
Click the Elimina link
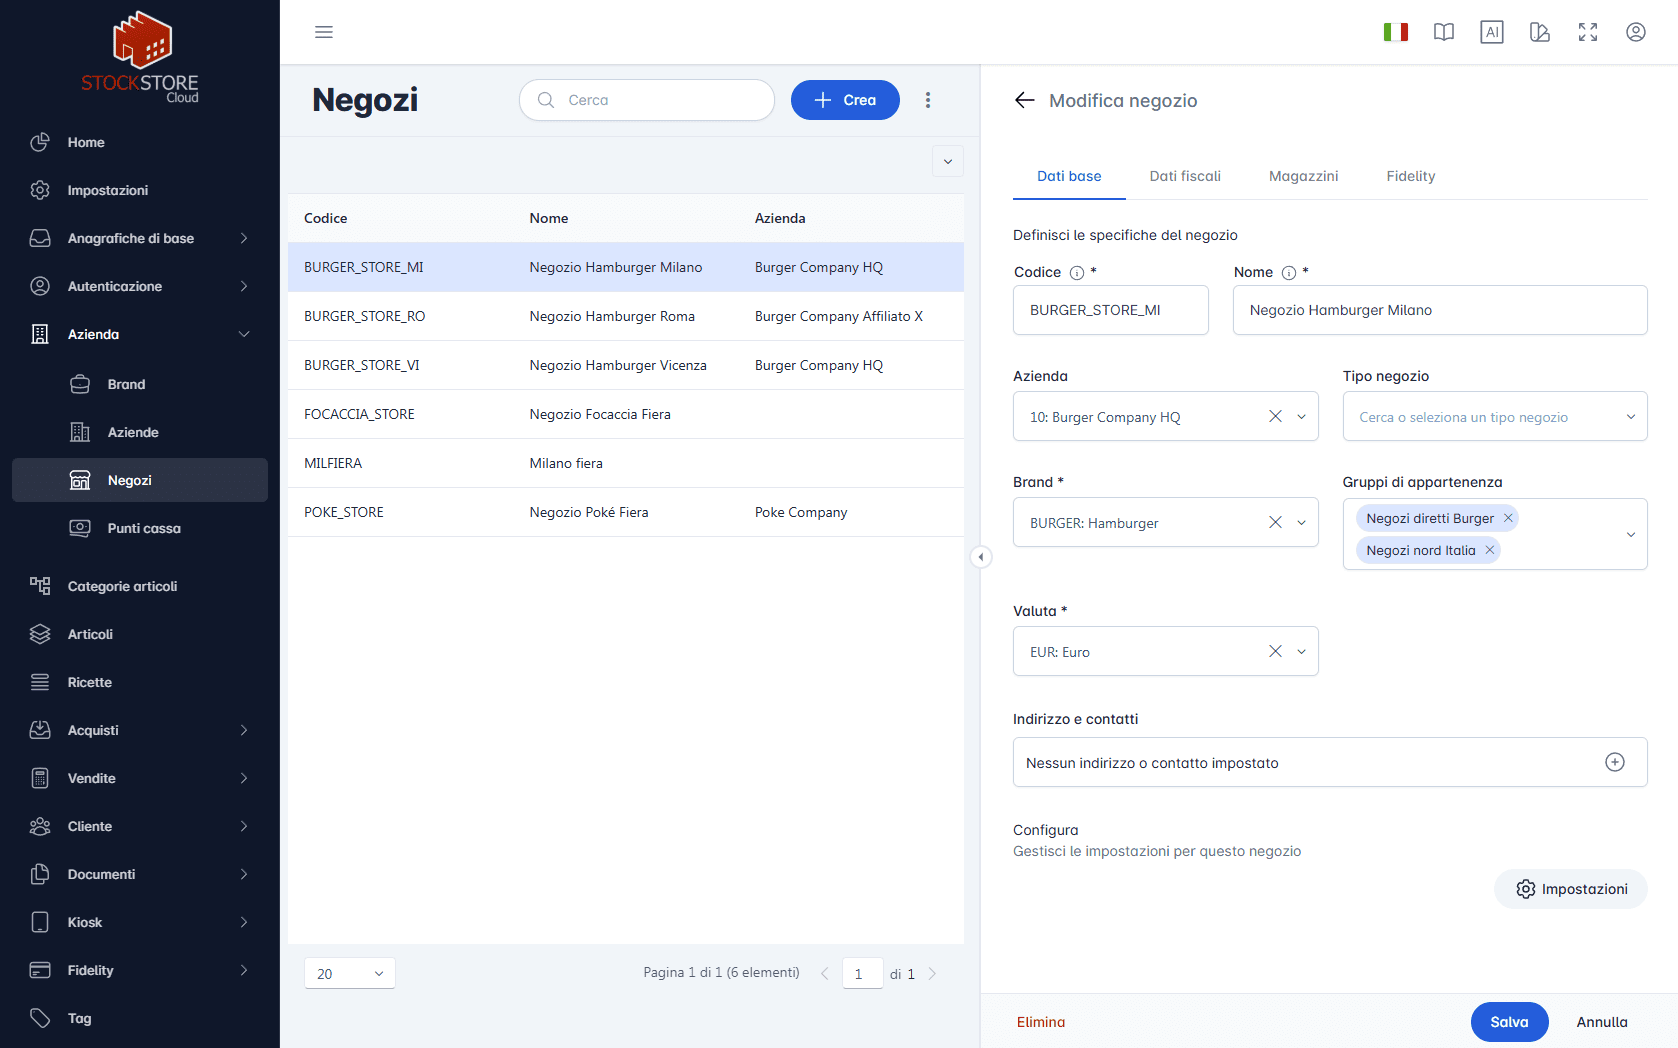click(1040, 1022)
